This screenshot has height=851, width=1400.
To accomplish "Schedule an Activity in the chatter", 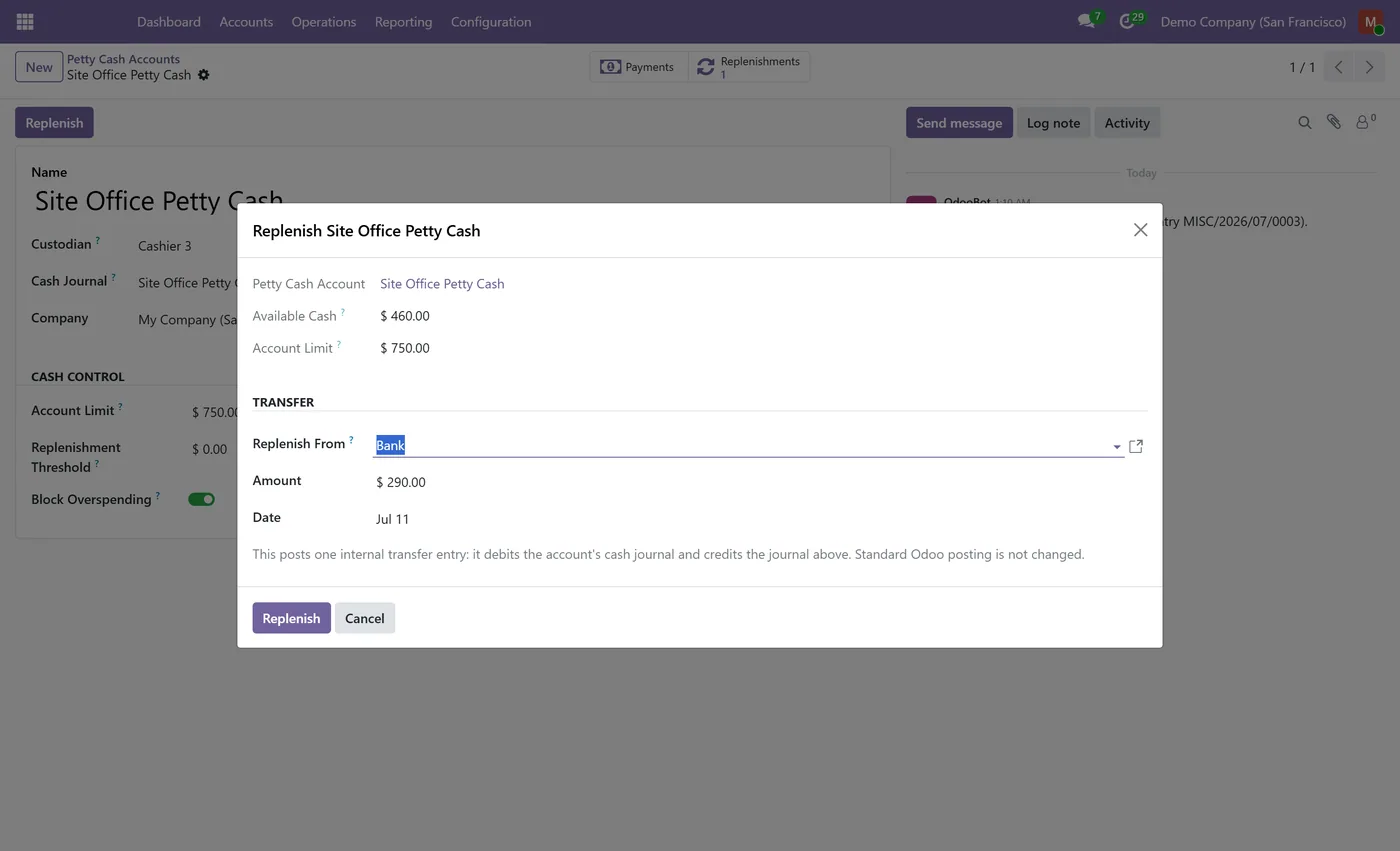I will [1127, 123].
